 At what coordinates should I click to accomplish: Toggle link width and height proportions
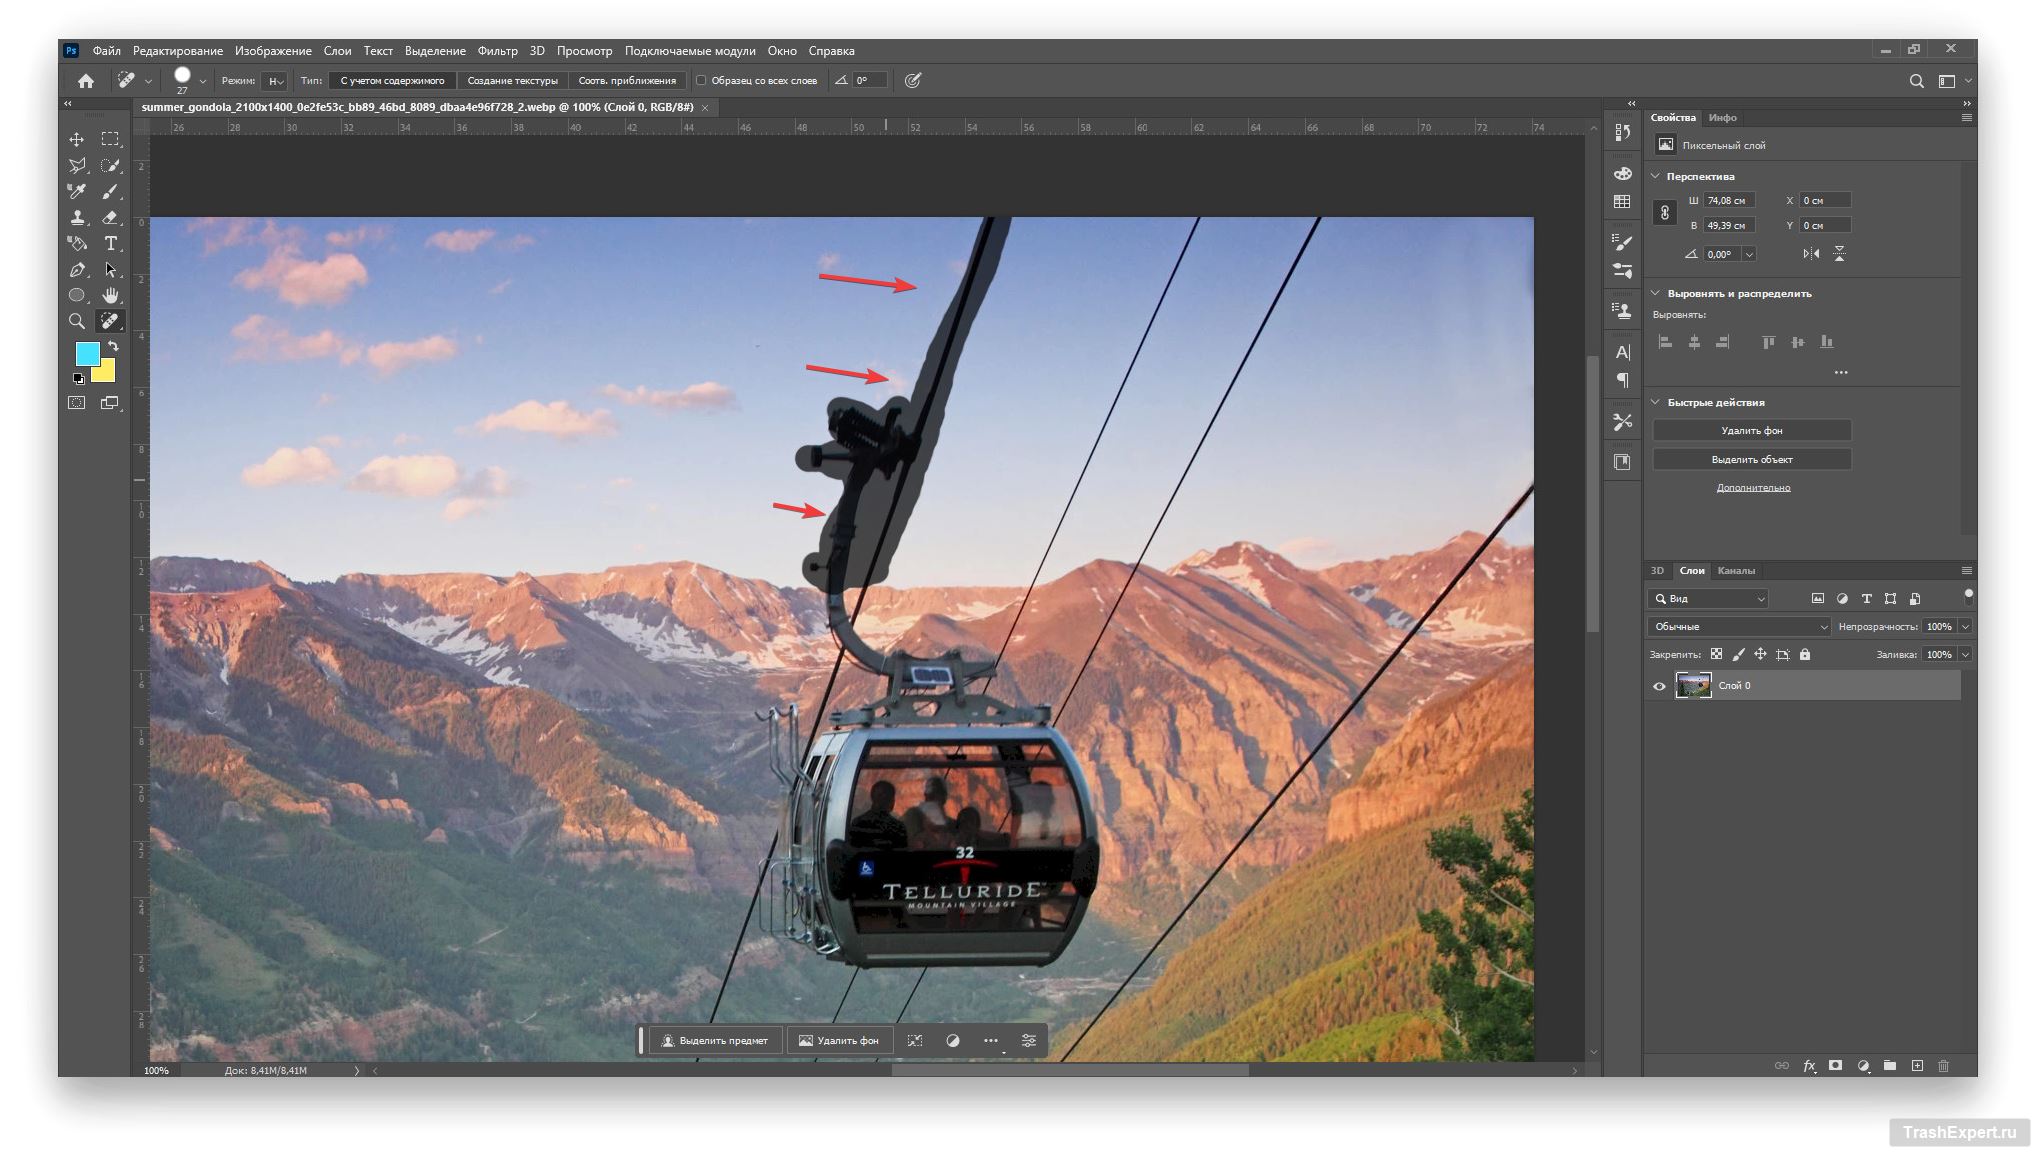click(1664, 213)
